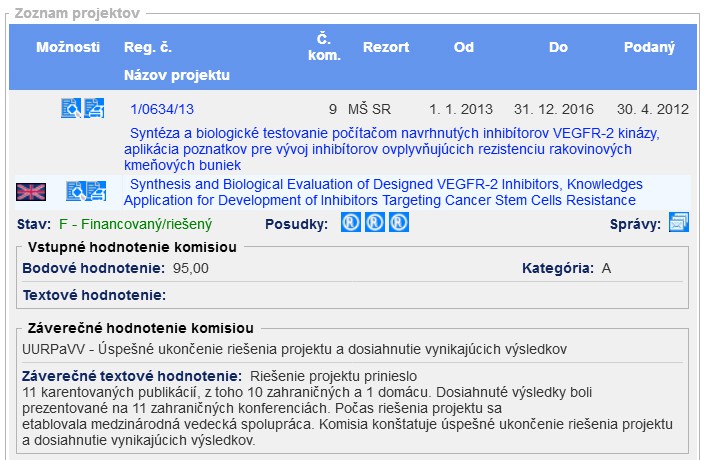Click the 'Posudky:' label

tap(296, 224)
